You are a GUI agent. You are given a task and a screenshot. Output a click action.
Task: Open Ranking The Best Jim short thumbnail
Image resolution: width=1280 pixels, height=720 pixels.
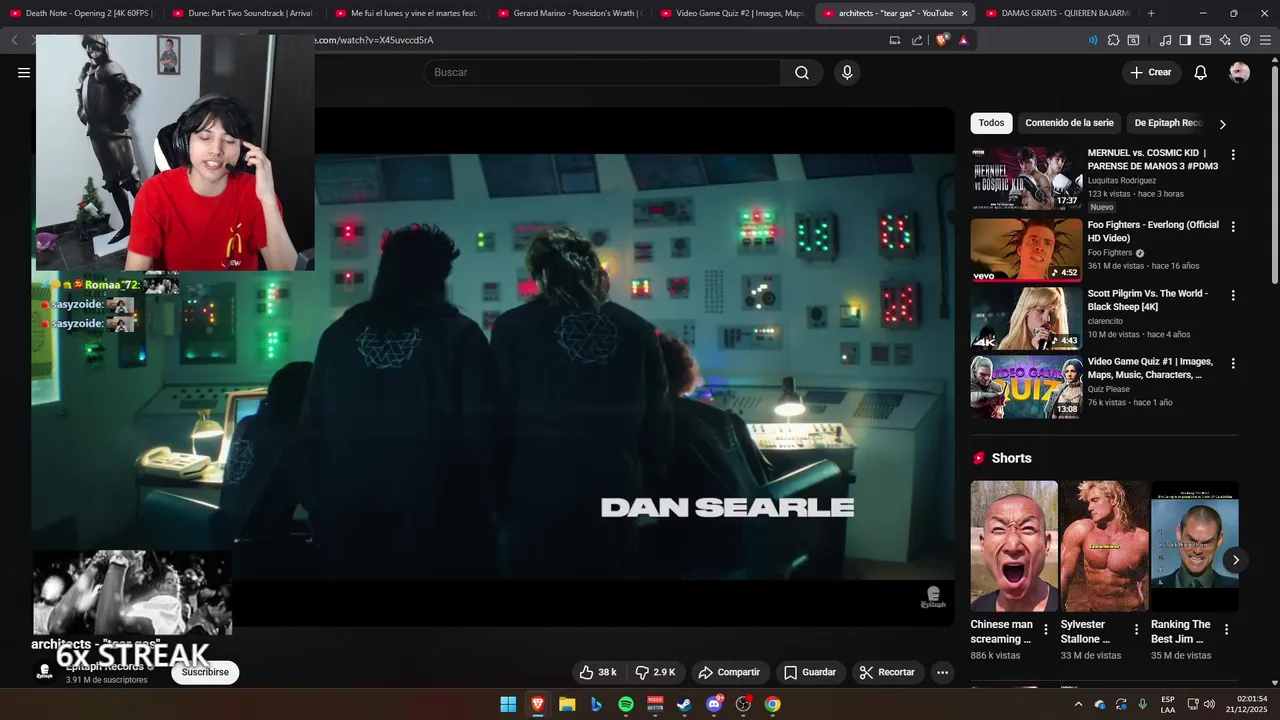[1194, 546]
